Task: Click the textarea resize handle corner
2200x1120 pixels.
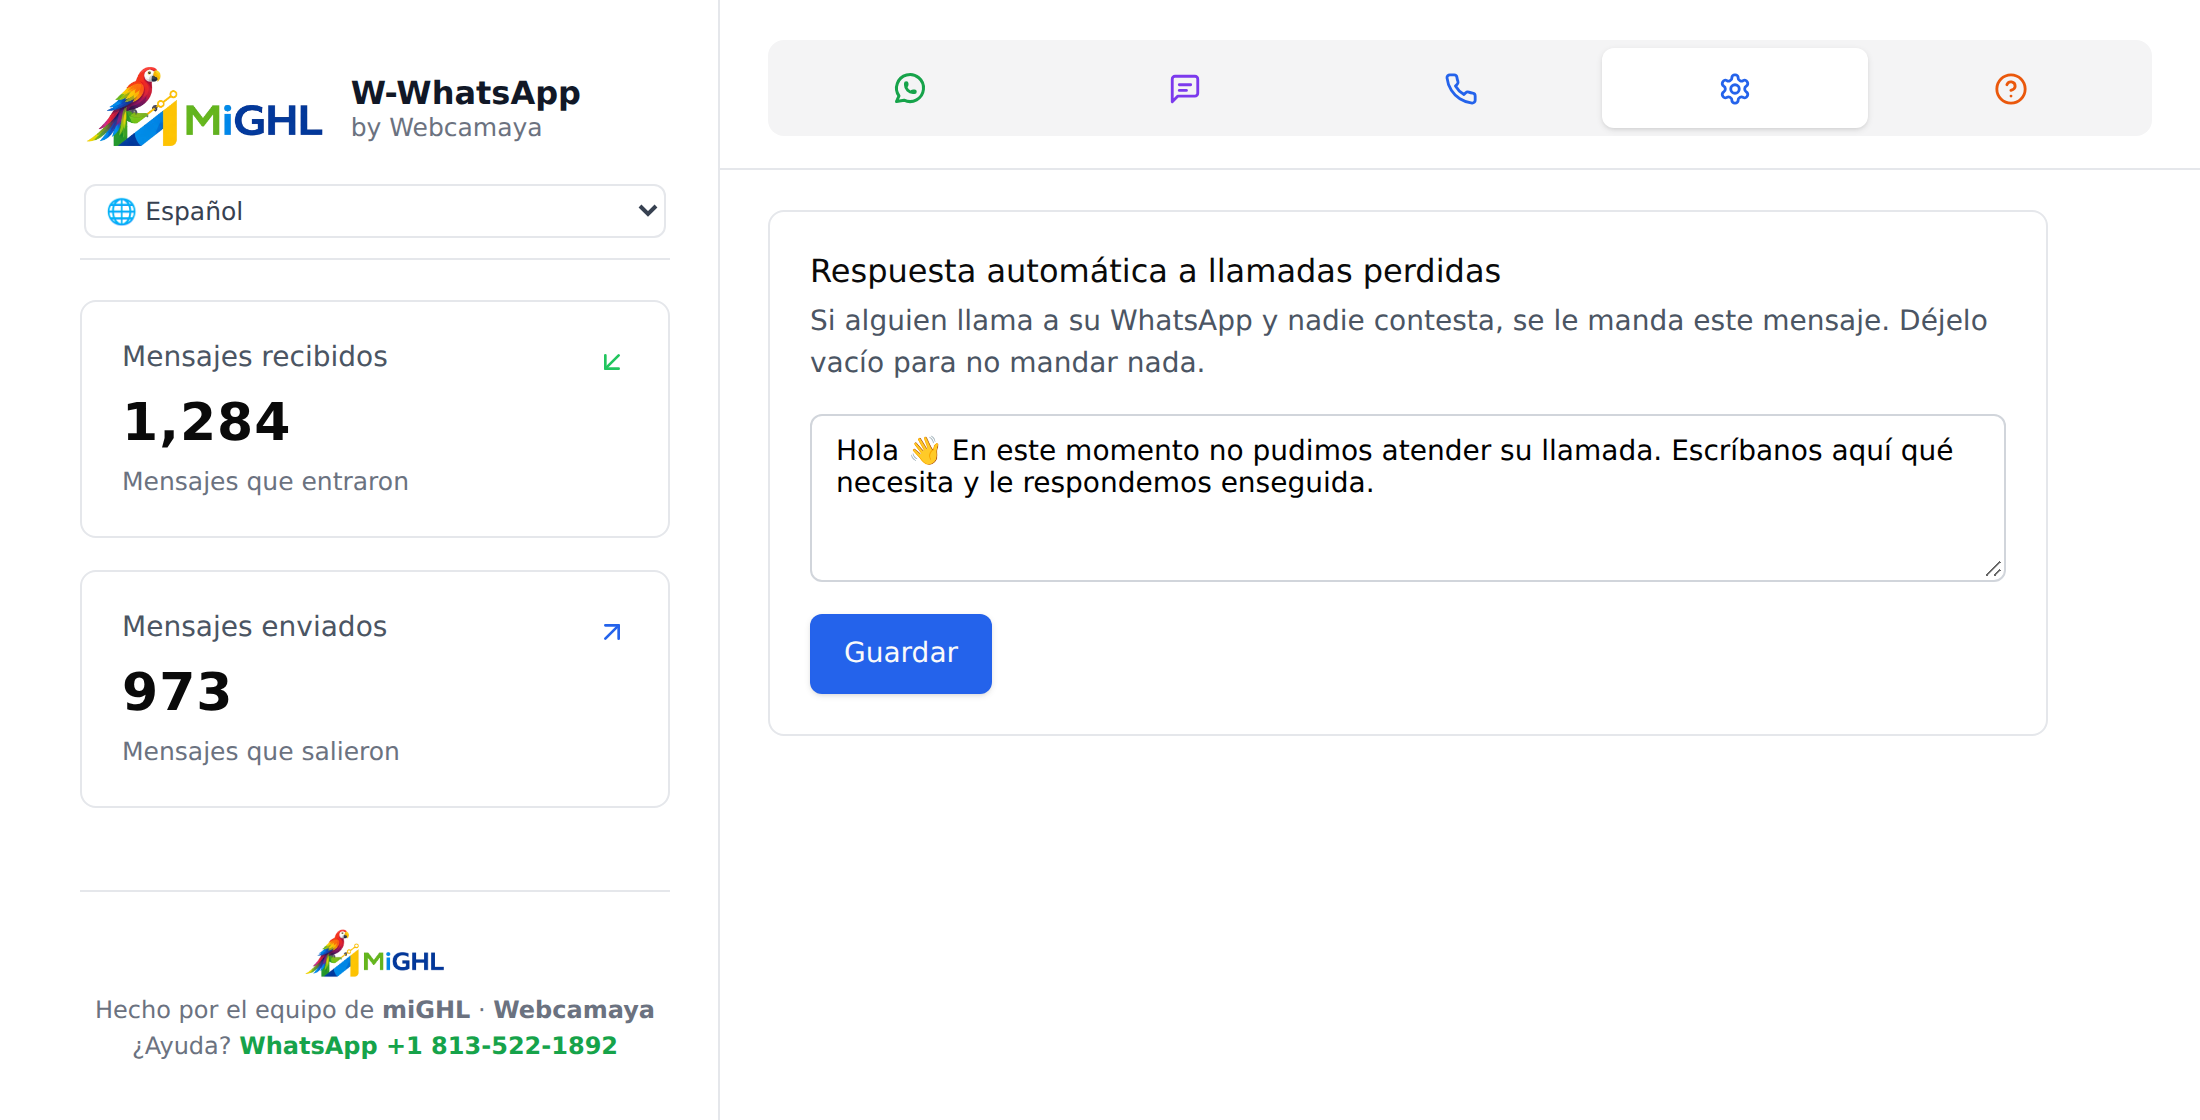Action: (x=1993, y=569)
